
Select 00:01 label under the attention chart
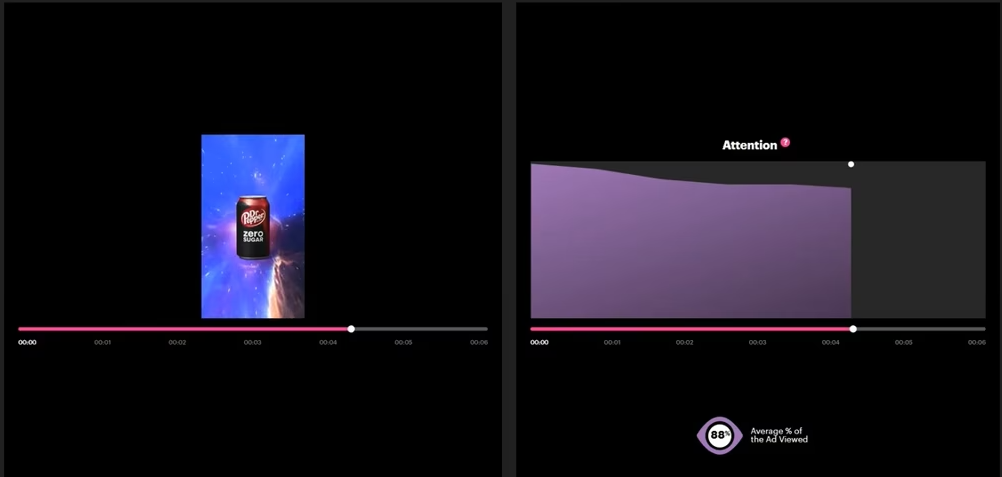tap(612, 343)
